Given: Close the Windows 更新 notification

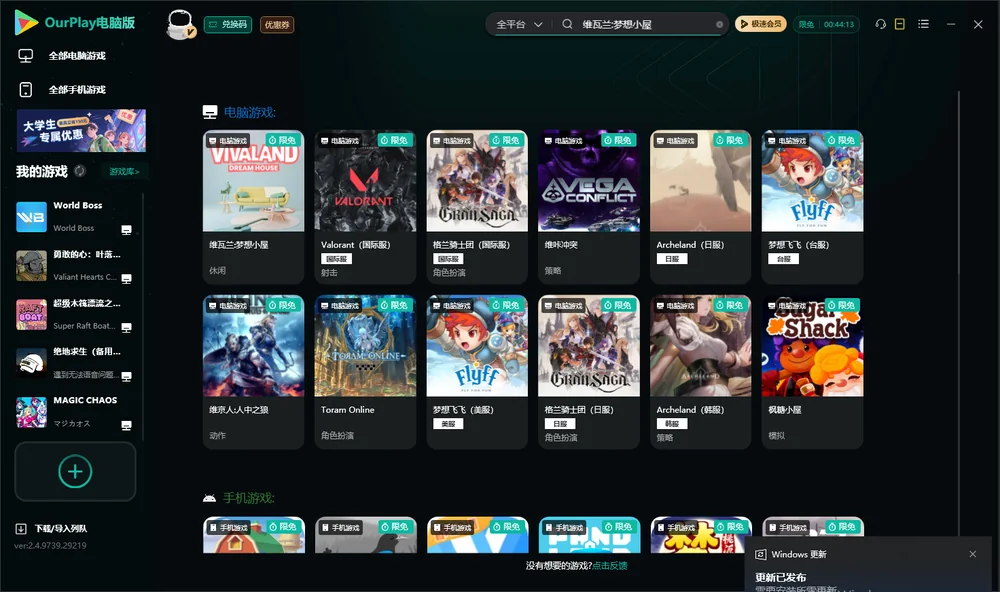Looking at the screenshot, I should (973, 554).
